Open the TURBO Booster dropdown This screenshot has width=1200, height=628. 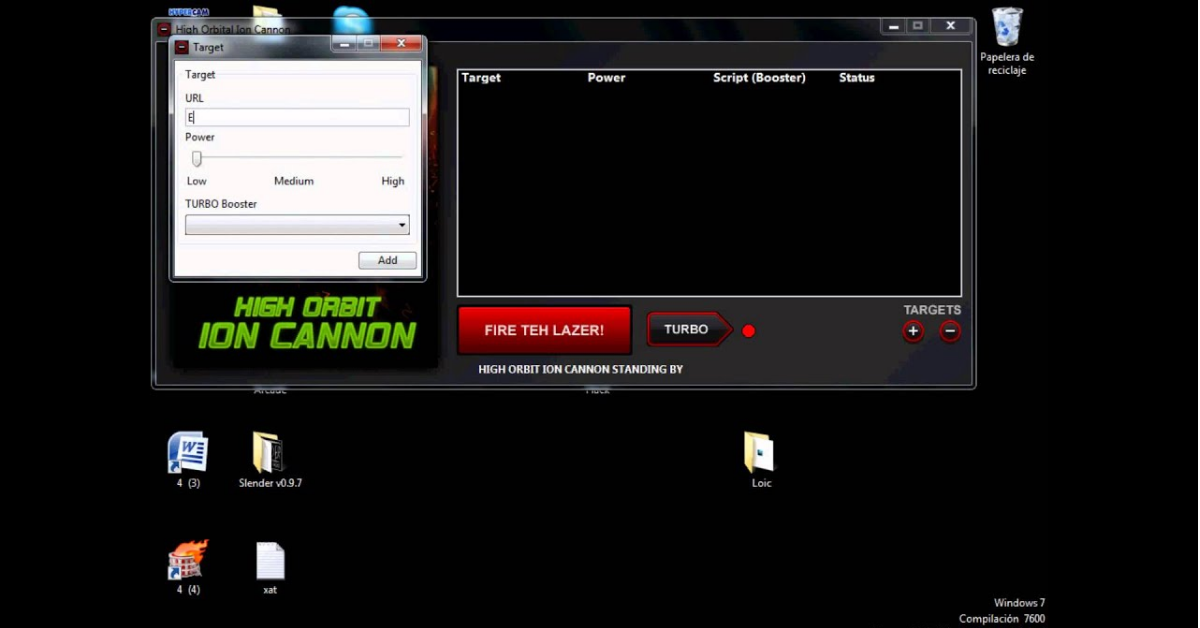click(297, 225)
